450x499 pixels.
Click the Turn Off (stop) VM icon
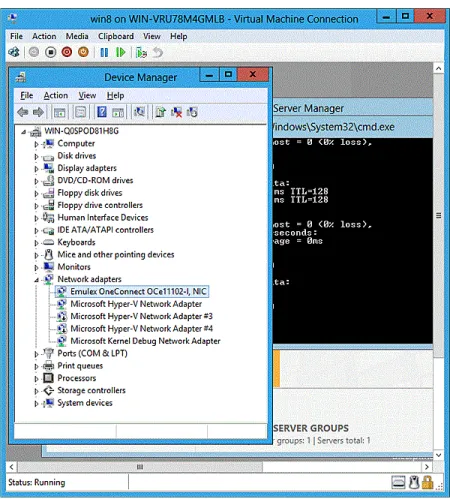point(50,52)
